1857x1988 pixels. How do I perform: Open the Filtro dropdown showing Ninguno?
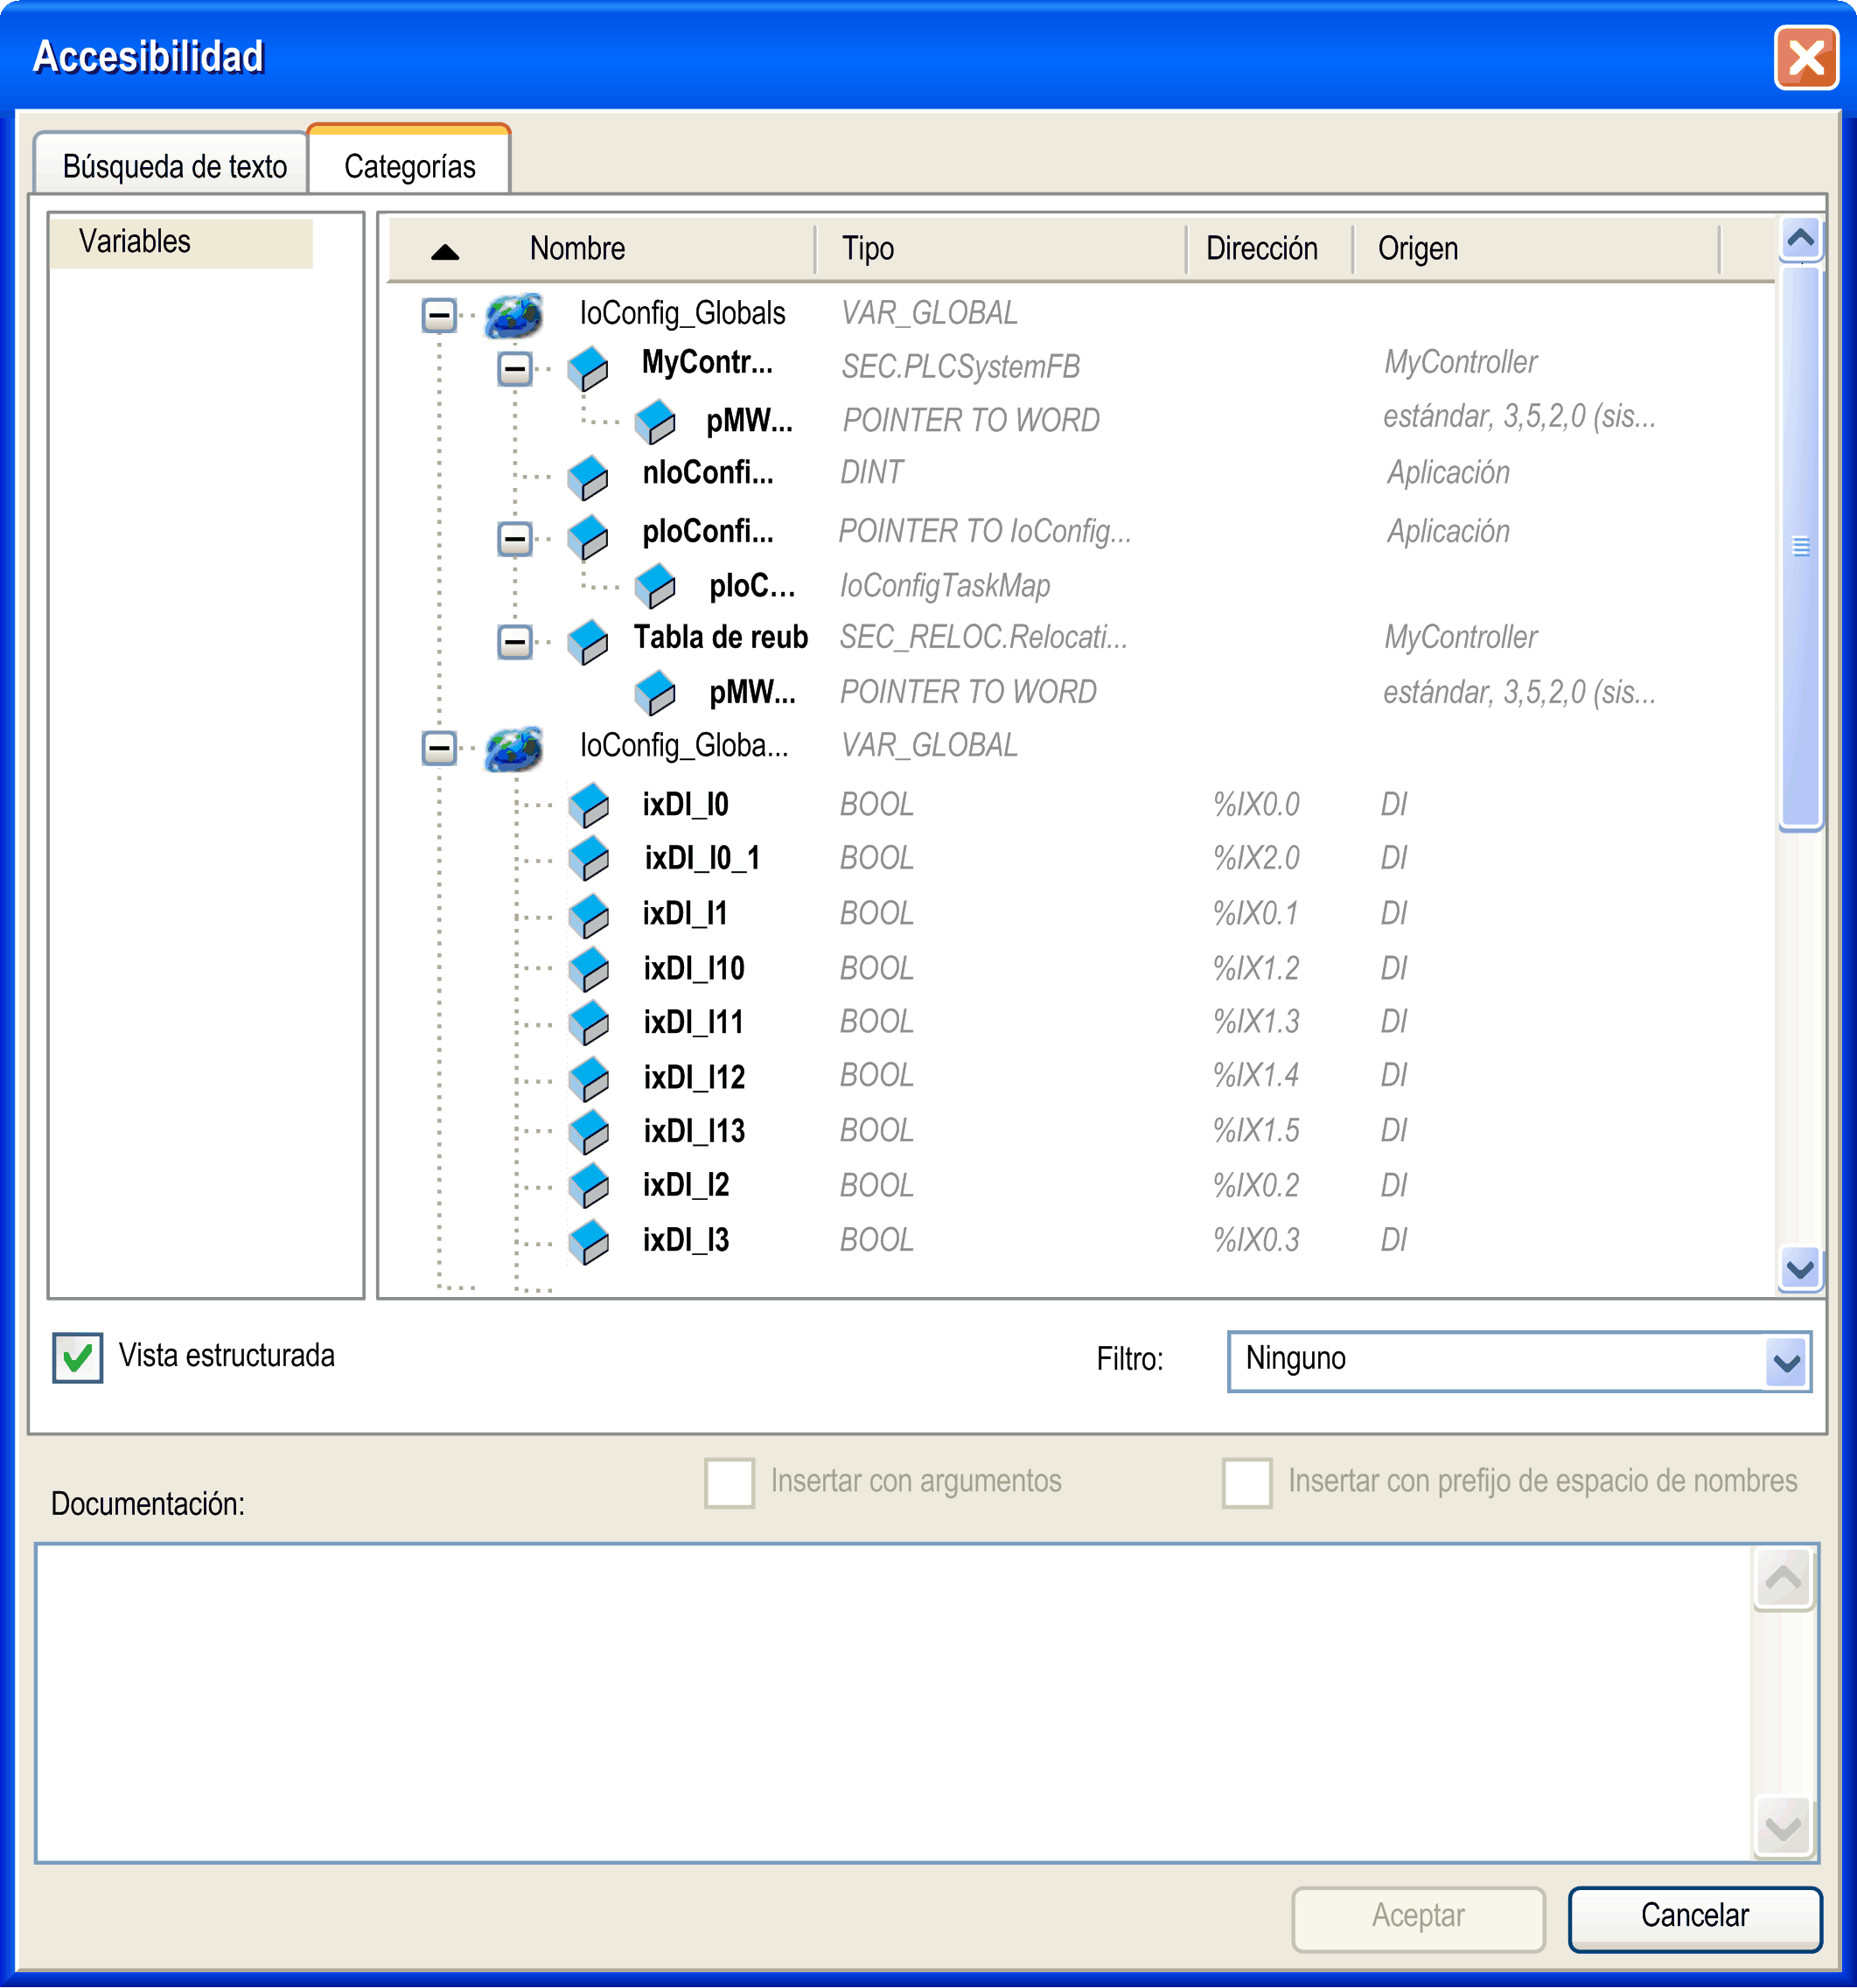(x=1786, y=1362)
